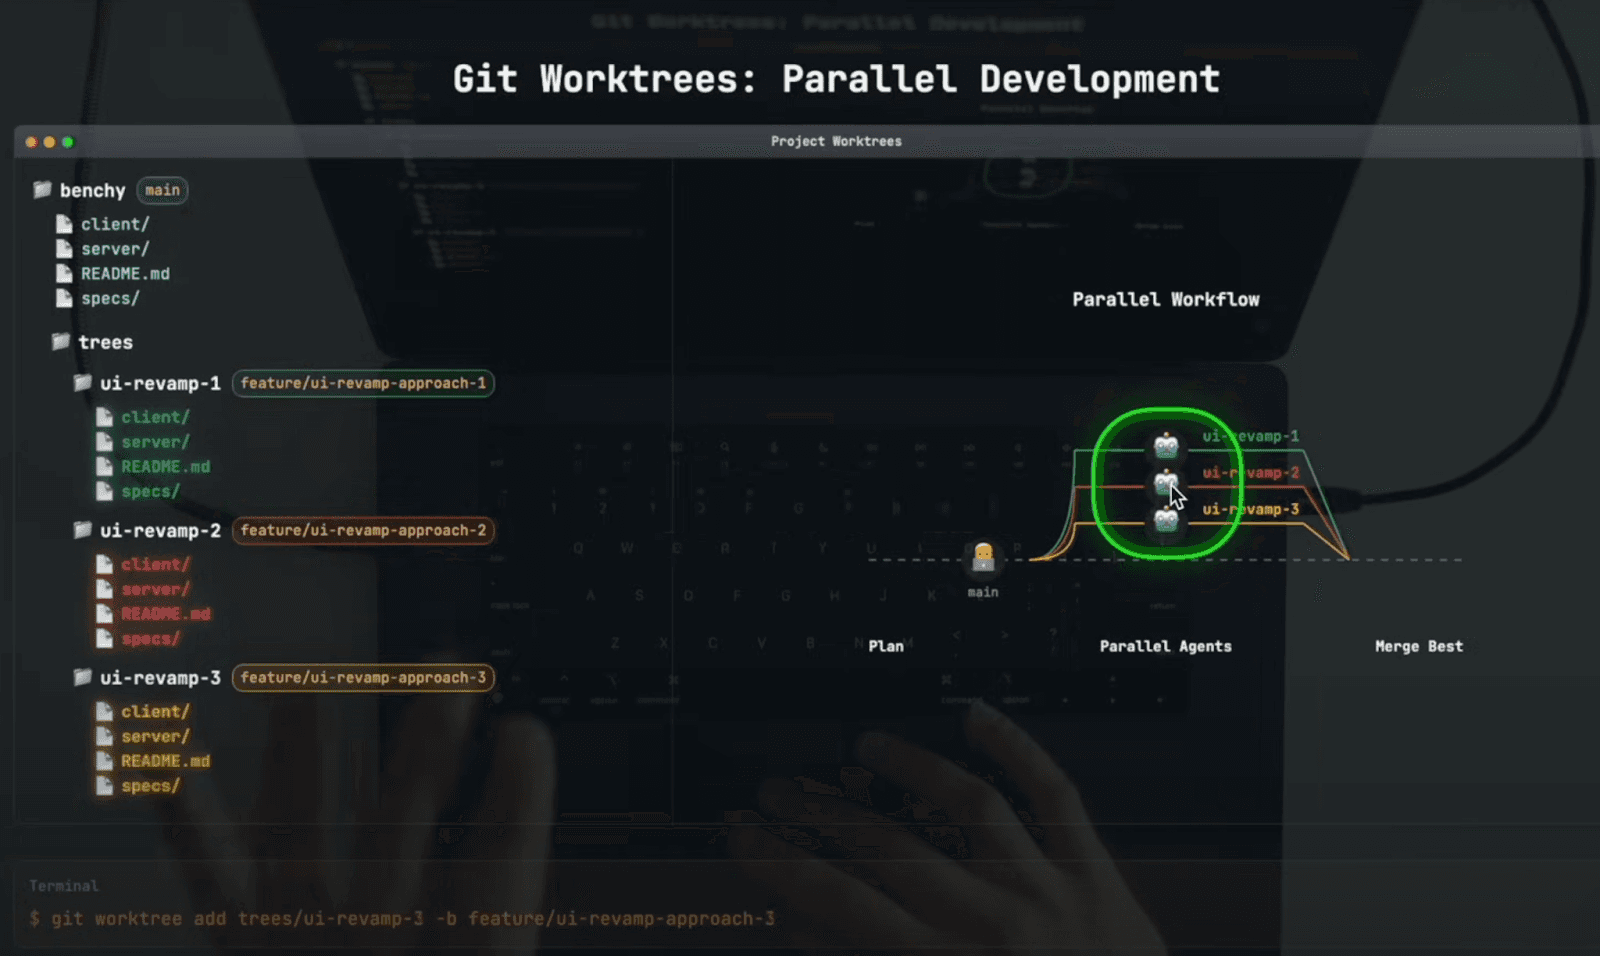Click the robot agent icon on the ui-revamp-1 branch
This screenshot has width=1600, height=956.
pyautogui.click(x=1166, y=445)
